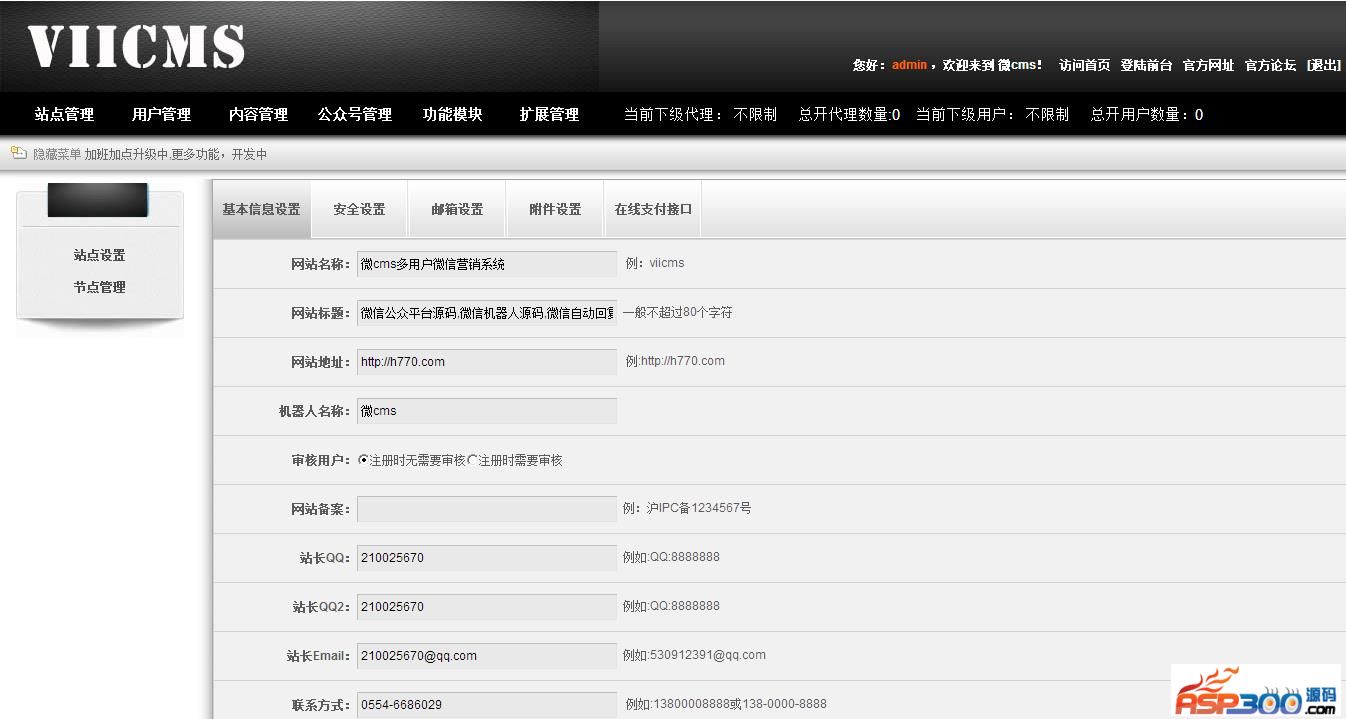Click hint text 例：viicms
This screenshot has height=719, width=1346.
pos(655,263)
